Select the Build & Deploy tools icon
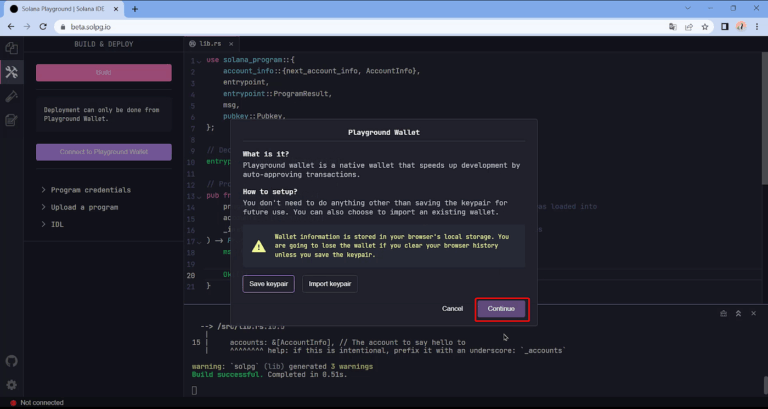This screenshot has height=409, width=768. 11,72
